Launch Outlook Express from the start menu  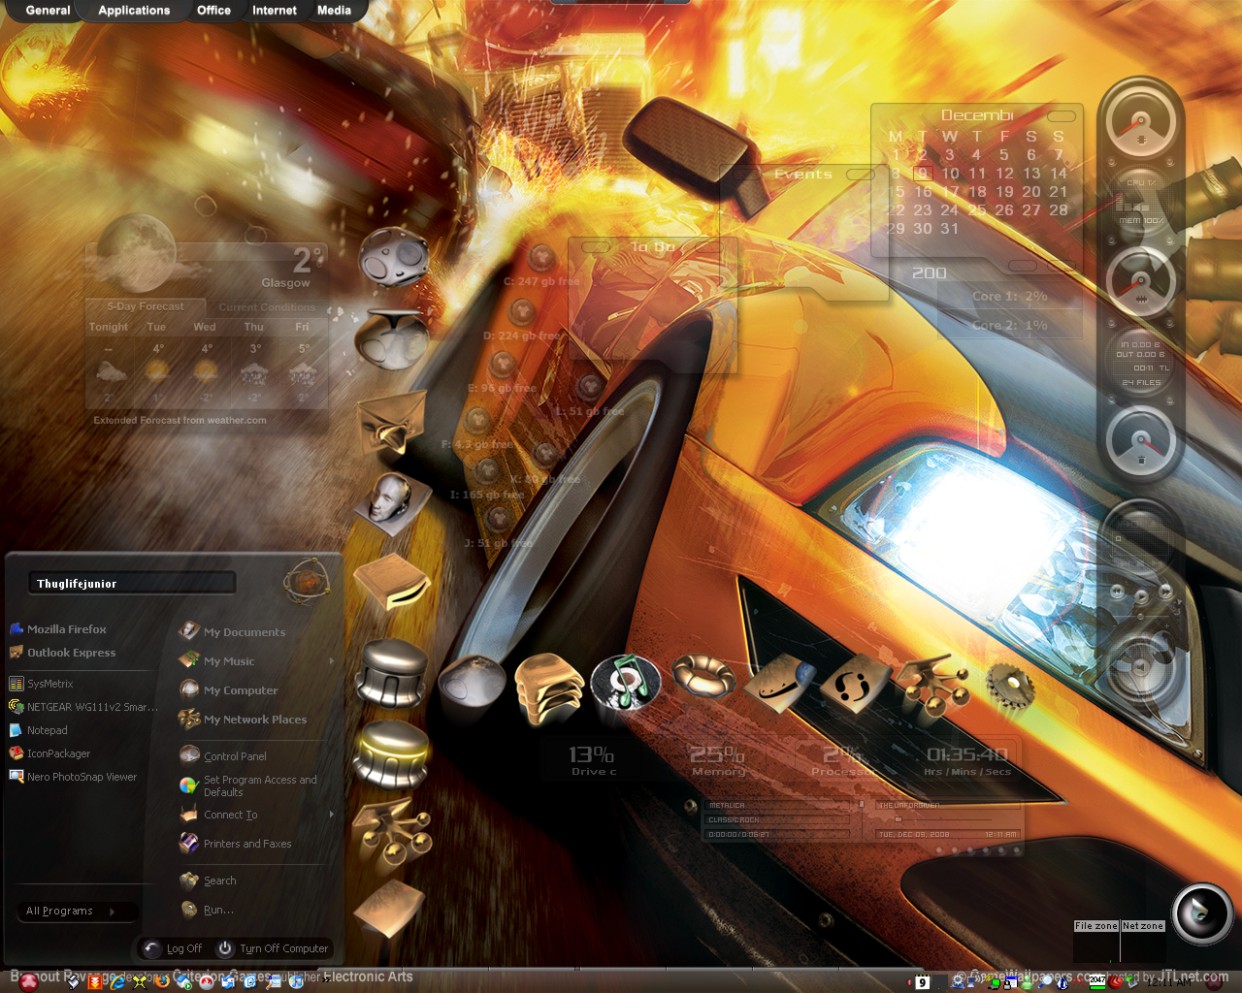pyautogui.click(x=62, y=652)
